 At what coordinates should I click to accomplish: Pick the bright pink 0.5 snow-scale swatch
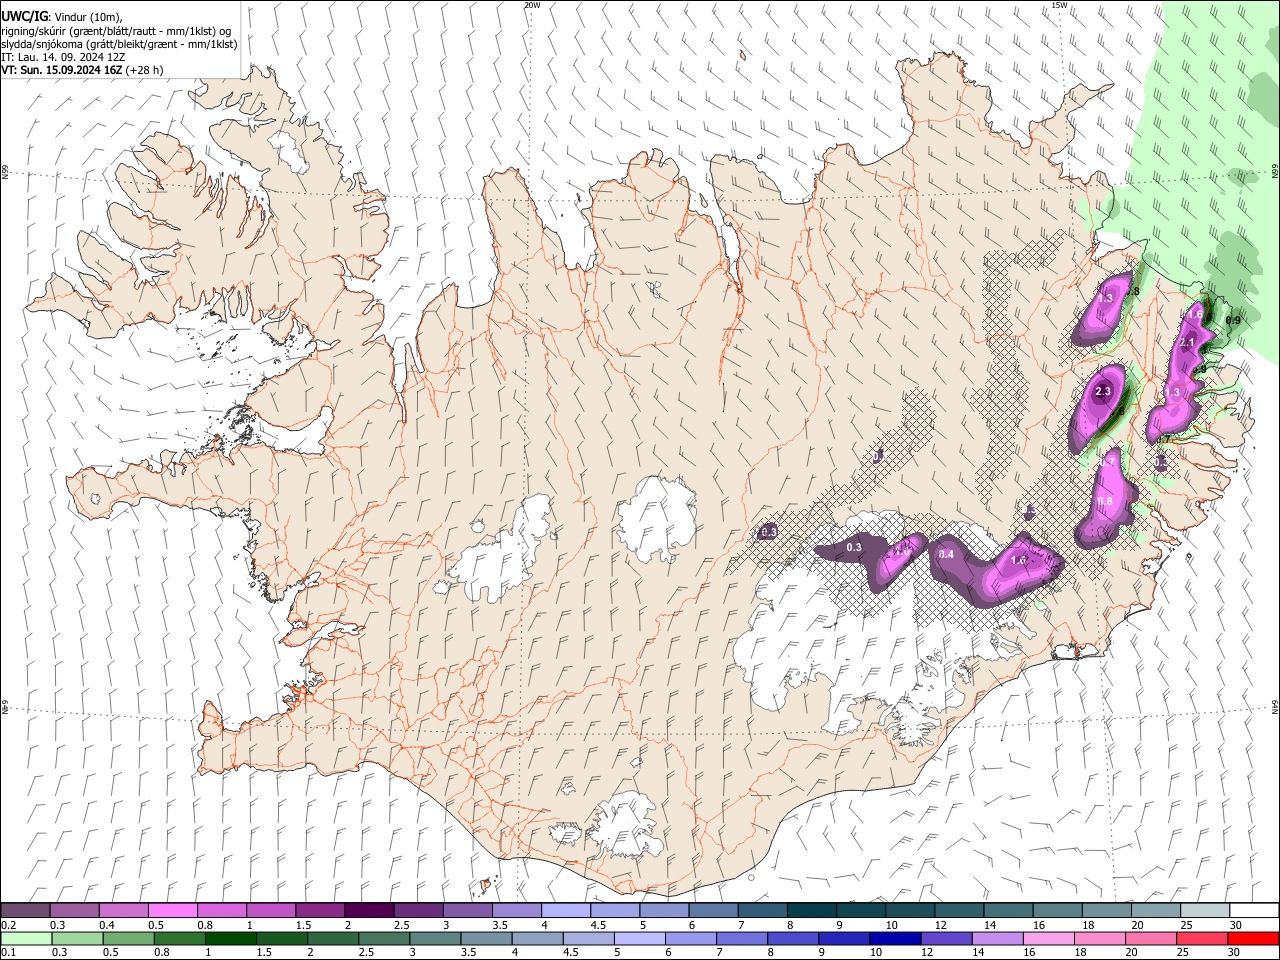pyautogui.click(x=173, y=910)
